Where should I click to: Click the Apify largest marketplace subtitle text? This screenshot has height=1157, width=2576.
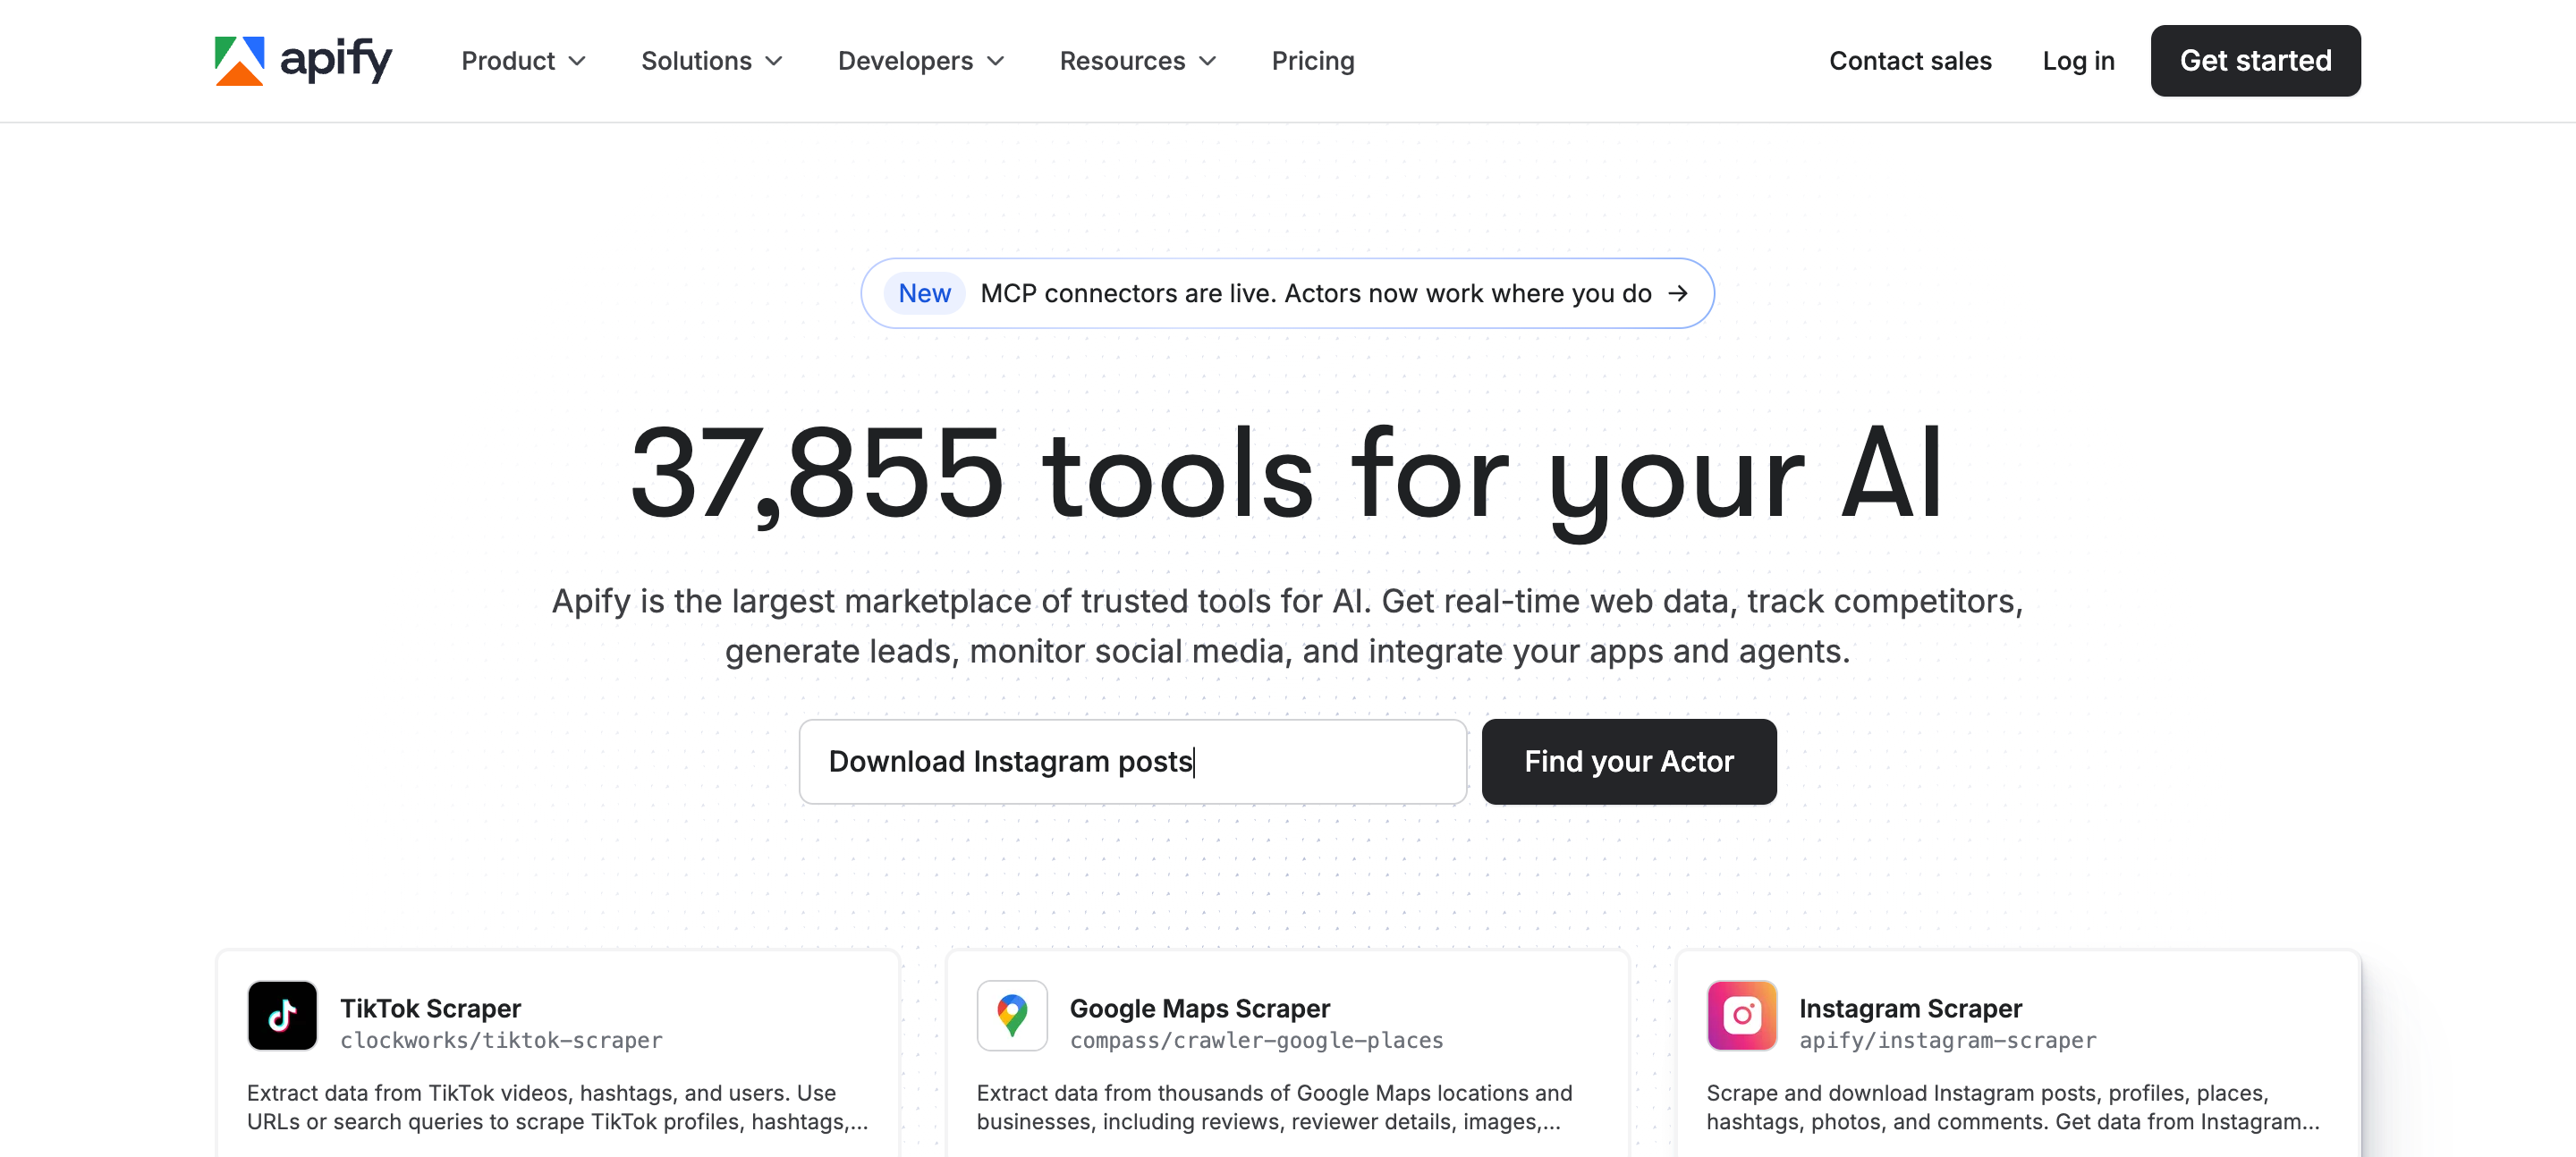pos(1287,626)
